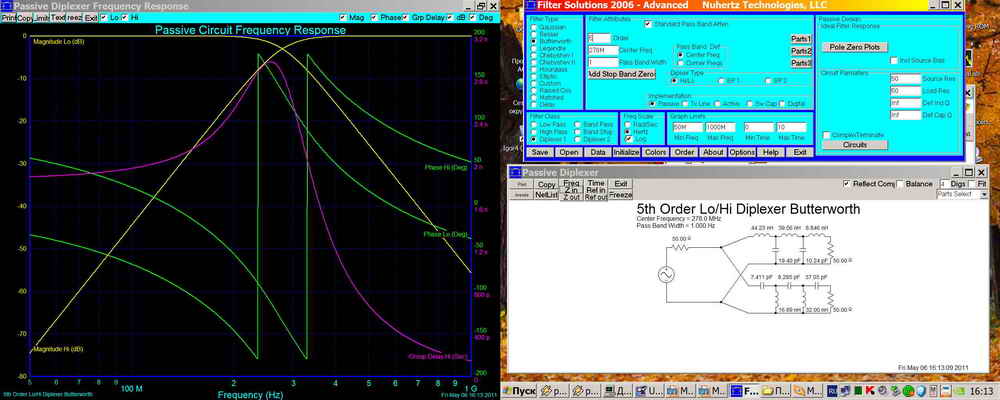The width and height of the screenshot is (1000, 400).
Task: Click Freeze in Frequency Response toolbar
Action: pos(75,18)
